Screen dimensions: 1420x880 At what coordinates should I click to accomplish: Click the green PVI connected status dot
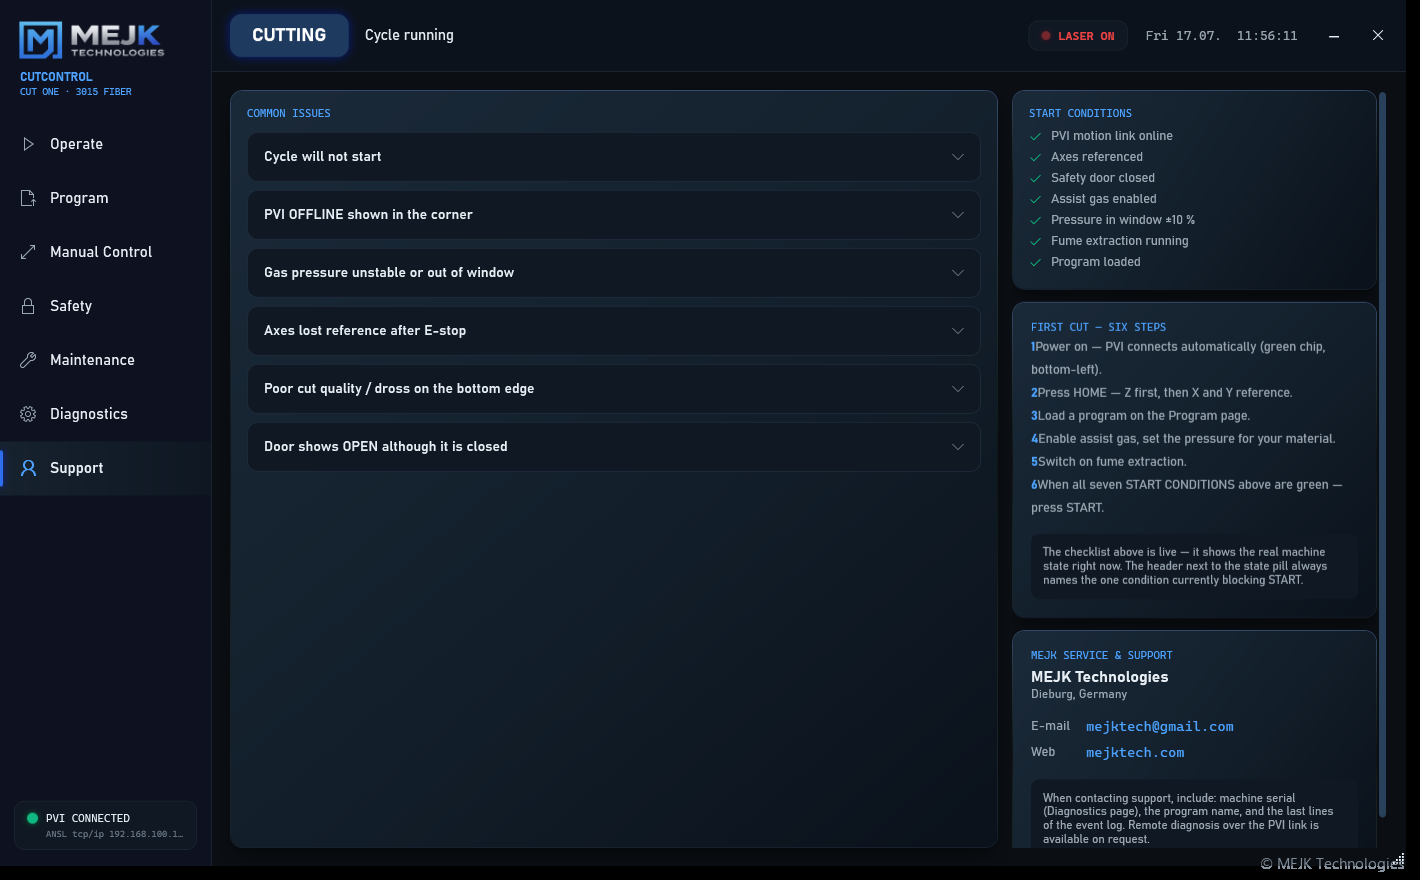point(32,818)
